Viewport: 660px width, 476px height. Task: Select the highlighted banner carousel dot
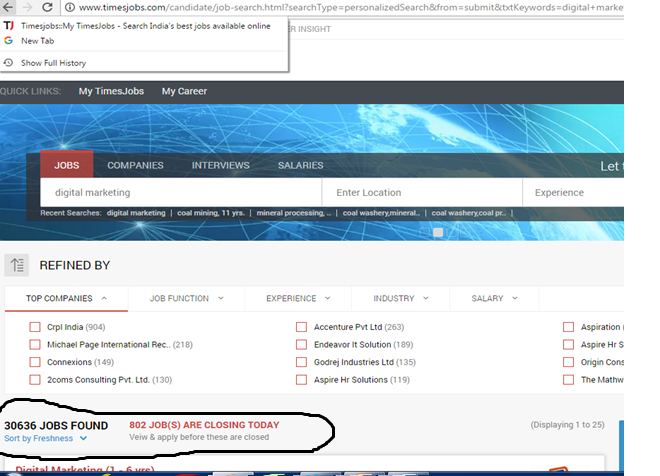click(x=438, y=232)
